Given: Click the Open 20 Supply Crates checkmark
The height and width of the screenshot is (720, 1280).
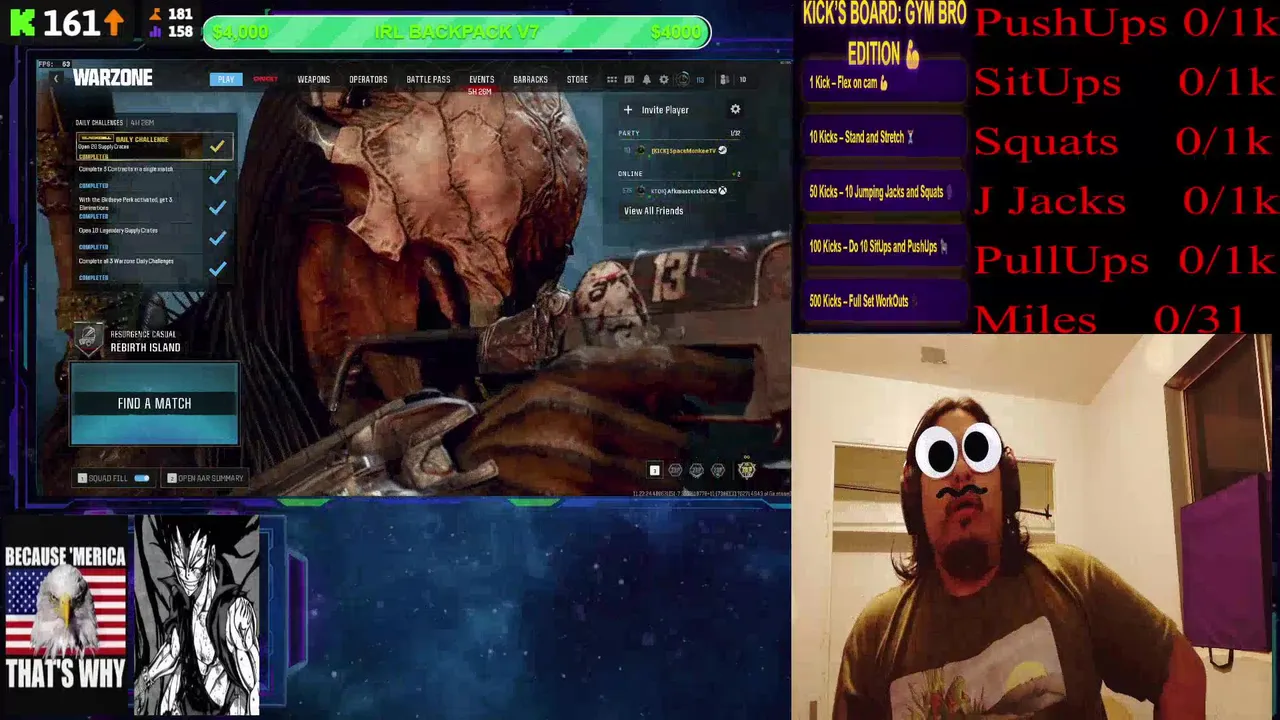Looking at the screenshot, I should point(217,147).
